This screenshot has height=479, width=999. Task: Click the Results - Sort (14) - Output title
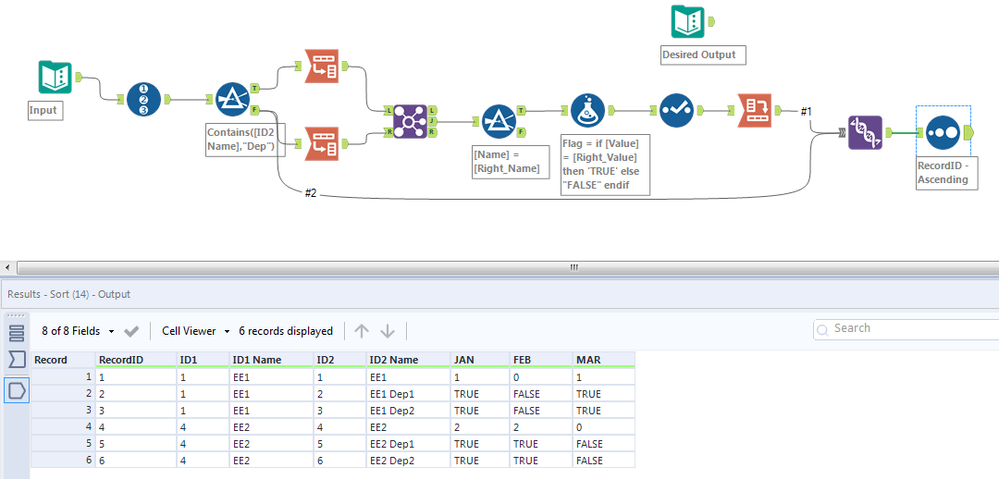coord(69,294)
